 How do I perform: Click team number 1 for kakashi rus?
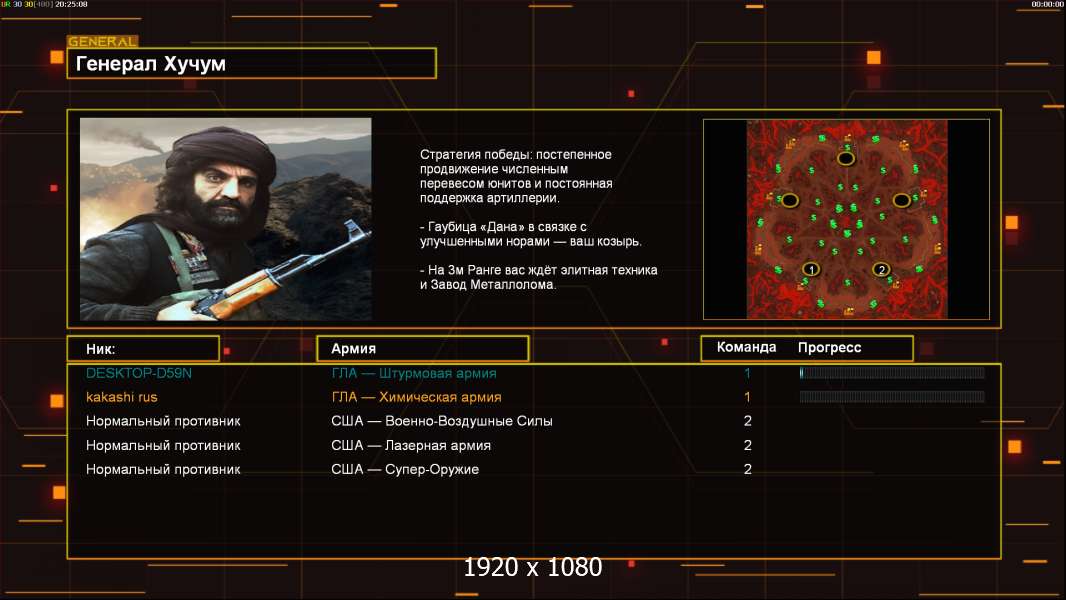pyautogui.click(x=747, y=397)
